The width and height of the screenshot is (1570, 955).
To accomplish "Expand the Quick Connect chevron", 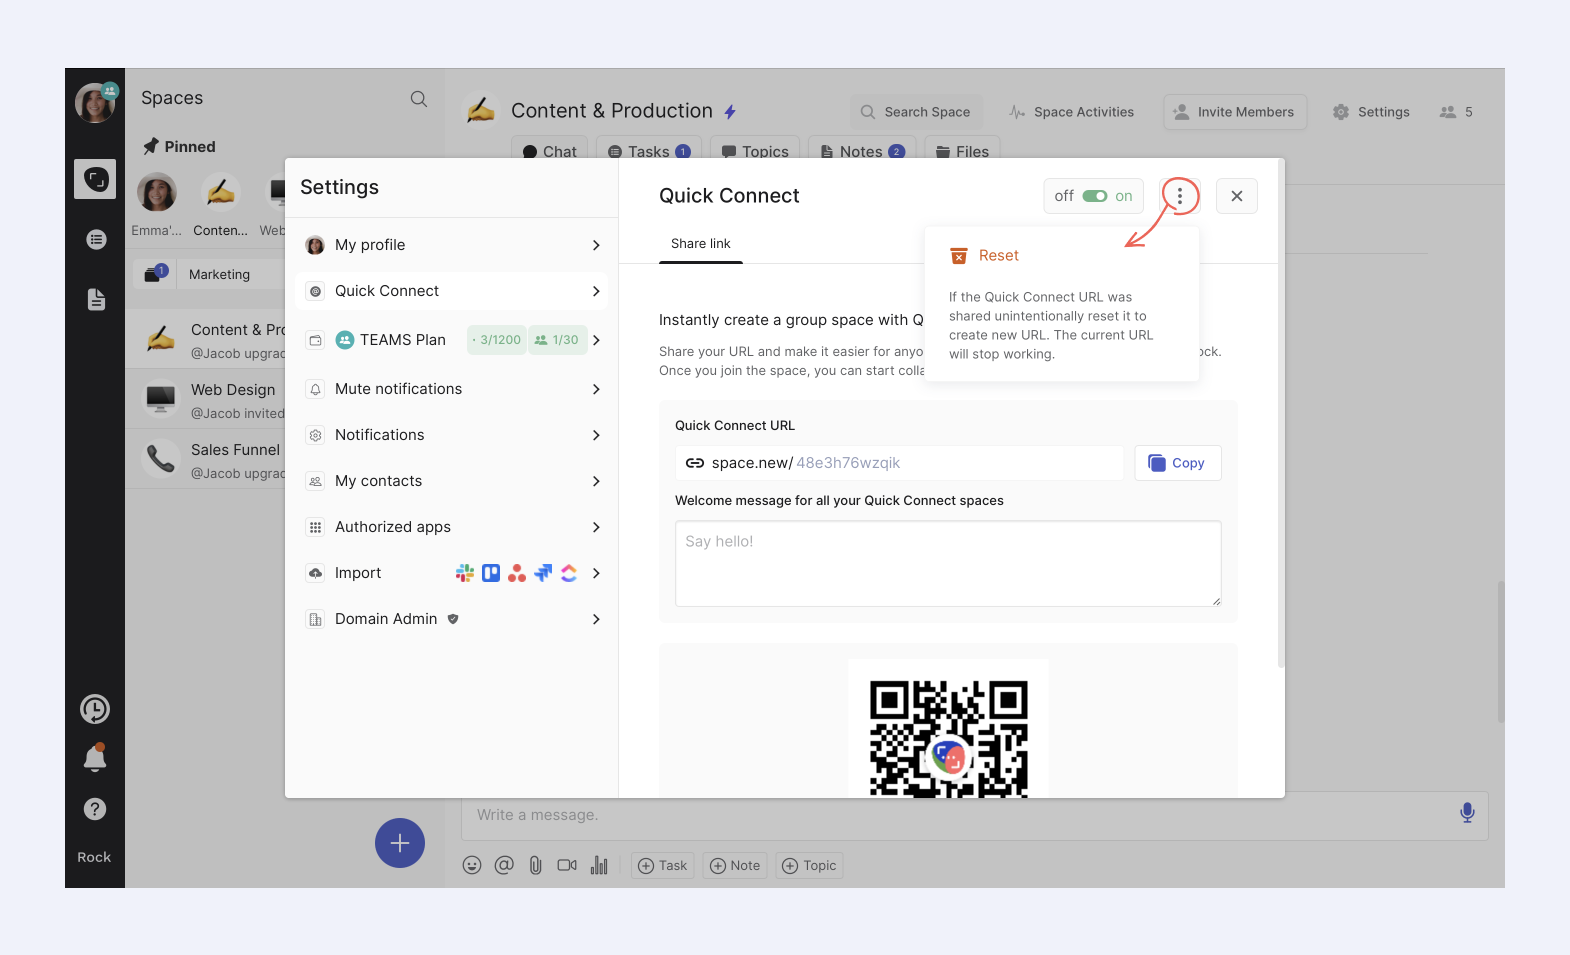I will tap(596, 291).
